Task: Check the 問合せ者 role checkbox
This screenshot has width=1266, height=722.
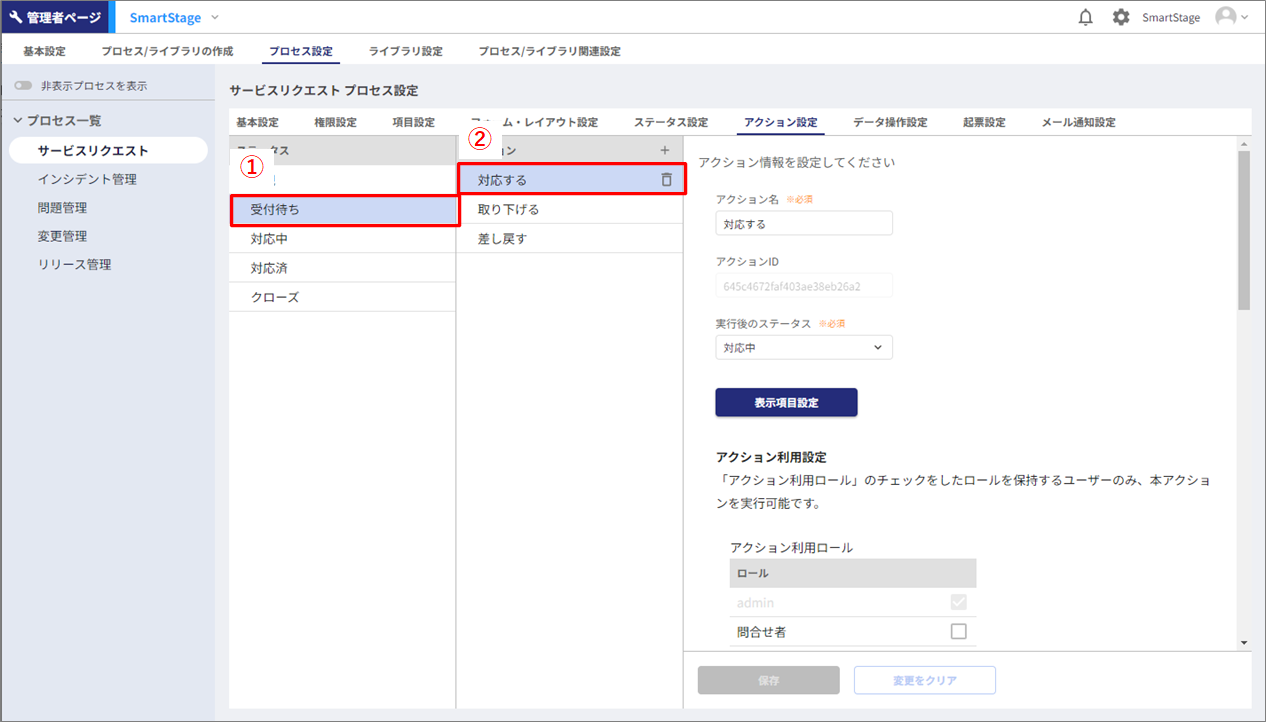Action: click(958, 631)
